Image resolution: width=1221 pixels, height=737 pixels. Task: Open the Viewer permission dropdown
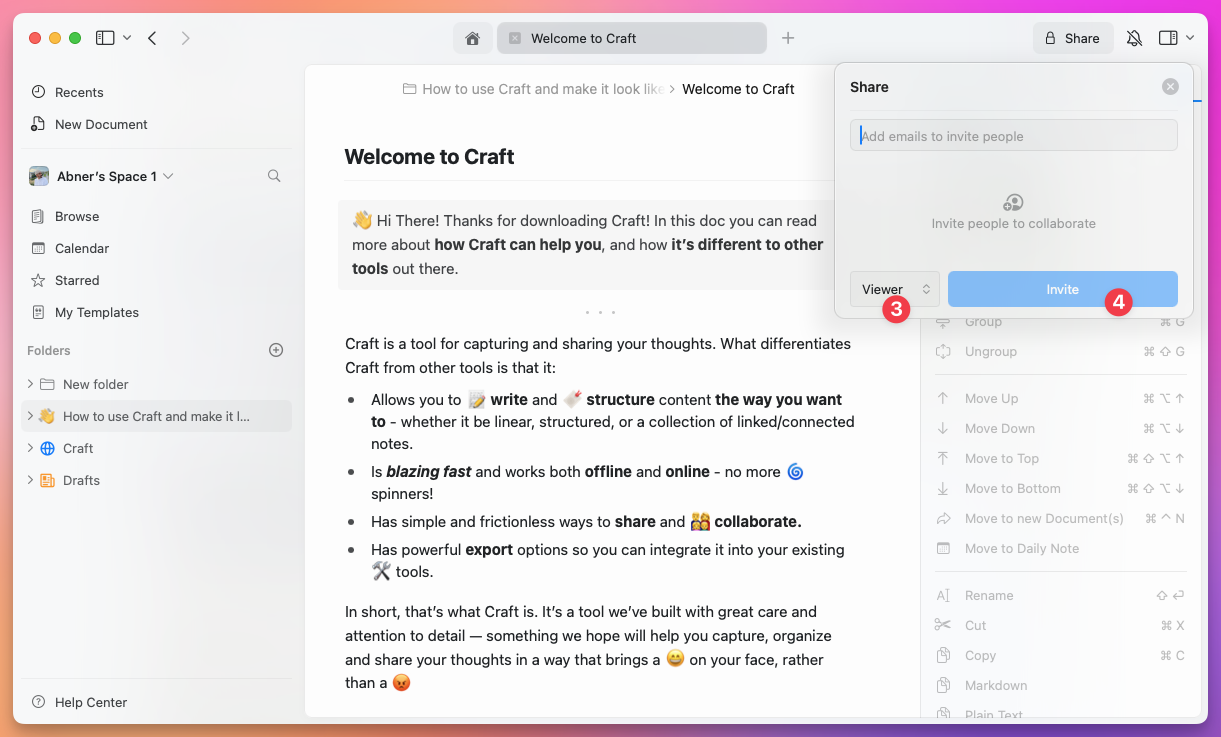click(x=894, y=288)
